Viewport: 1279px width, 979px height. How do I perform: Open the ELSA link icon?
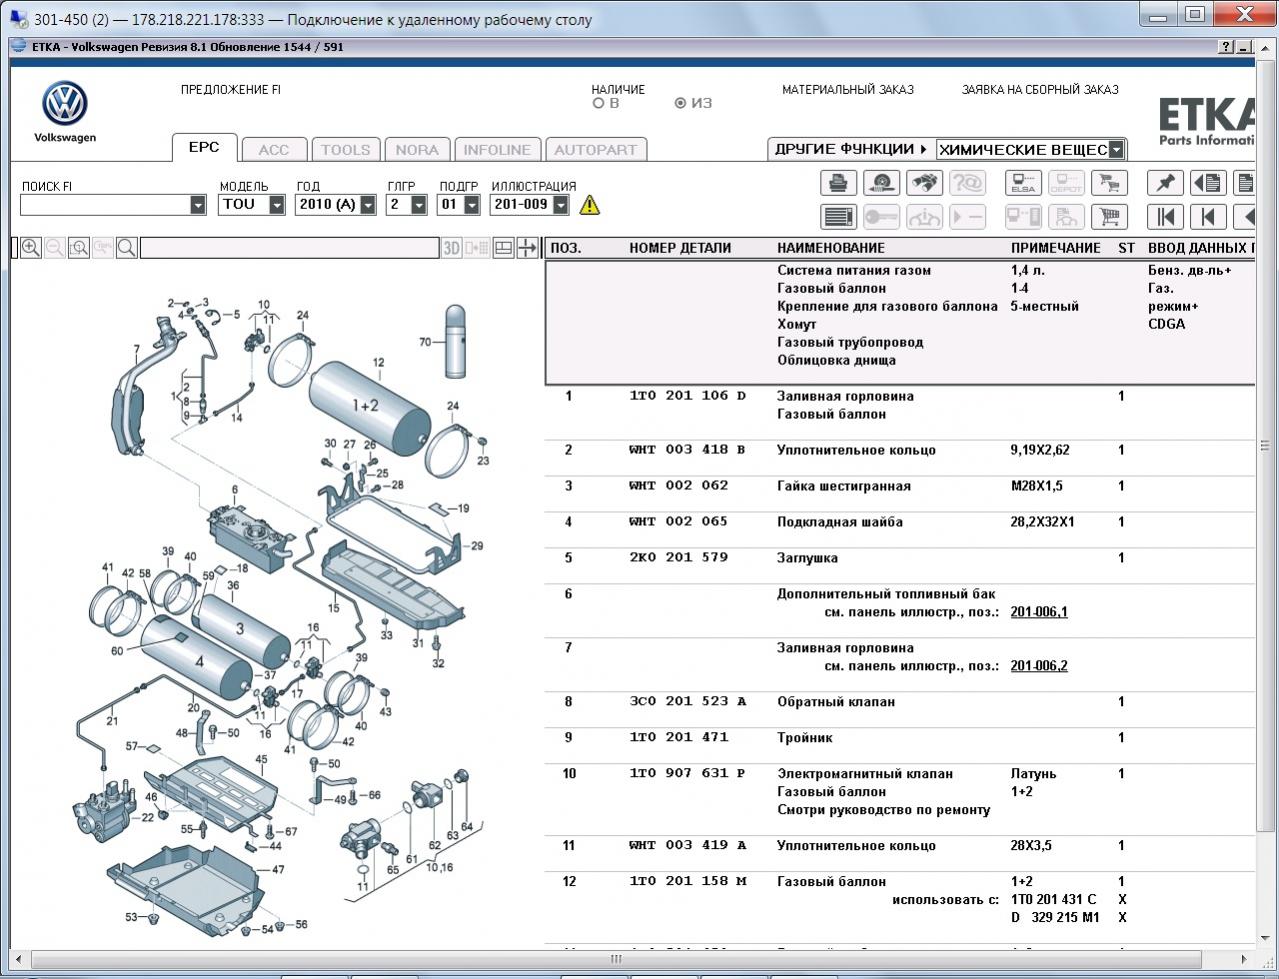pos(1023,183)
